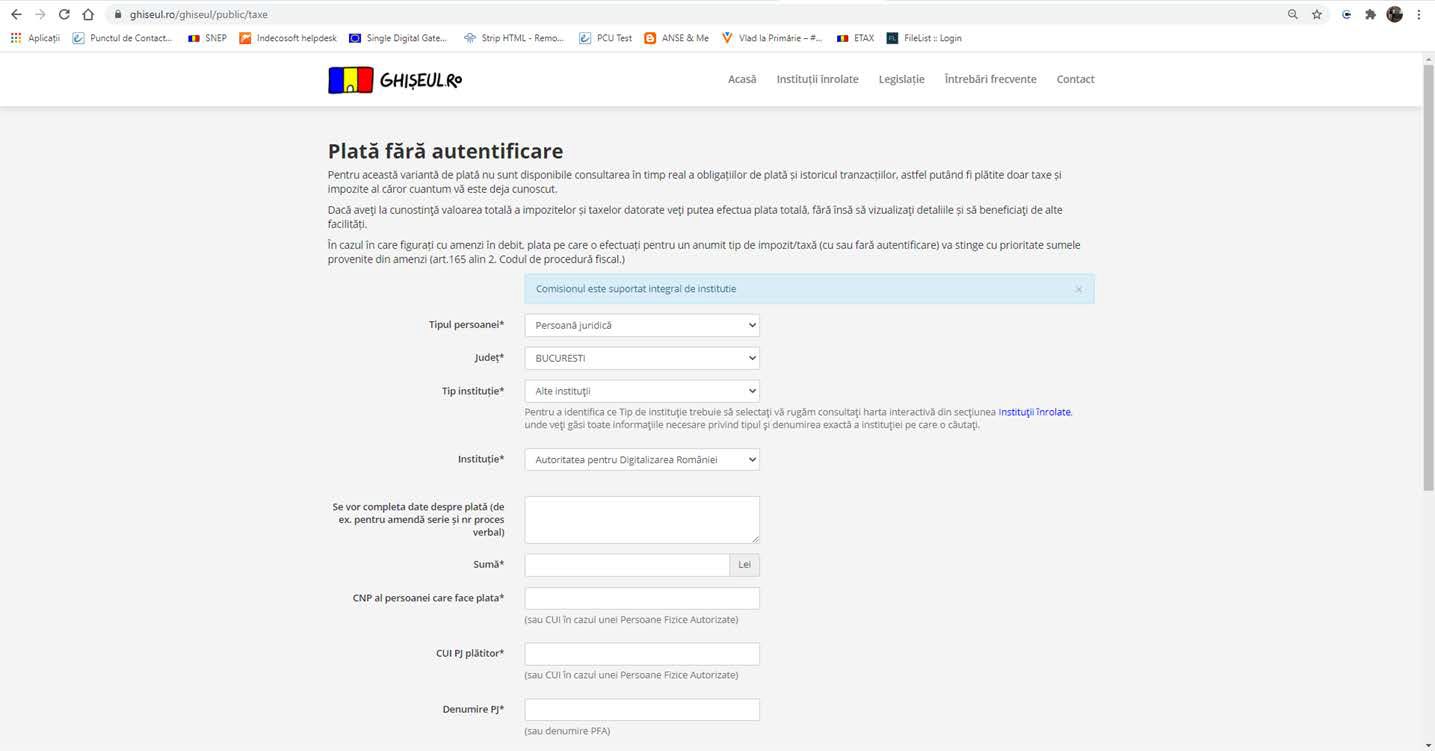Go to the browser home page icon
Viewport: 1435px width, 751px height.
pos(88,14)
